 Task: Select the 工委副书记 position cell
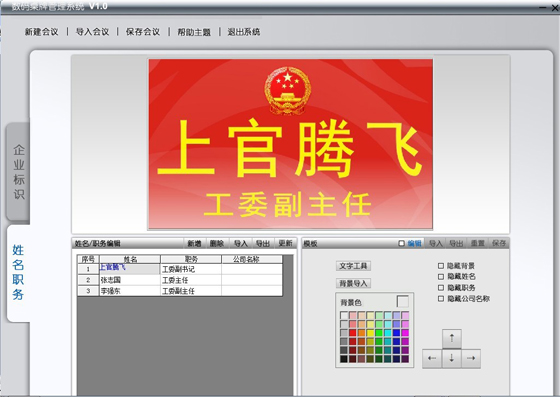(x=191, y=269)
